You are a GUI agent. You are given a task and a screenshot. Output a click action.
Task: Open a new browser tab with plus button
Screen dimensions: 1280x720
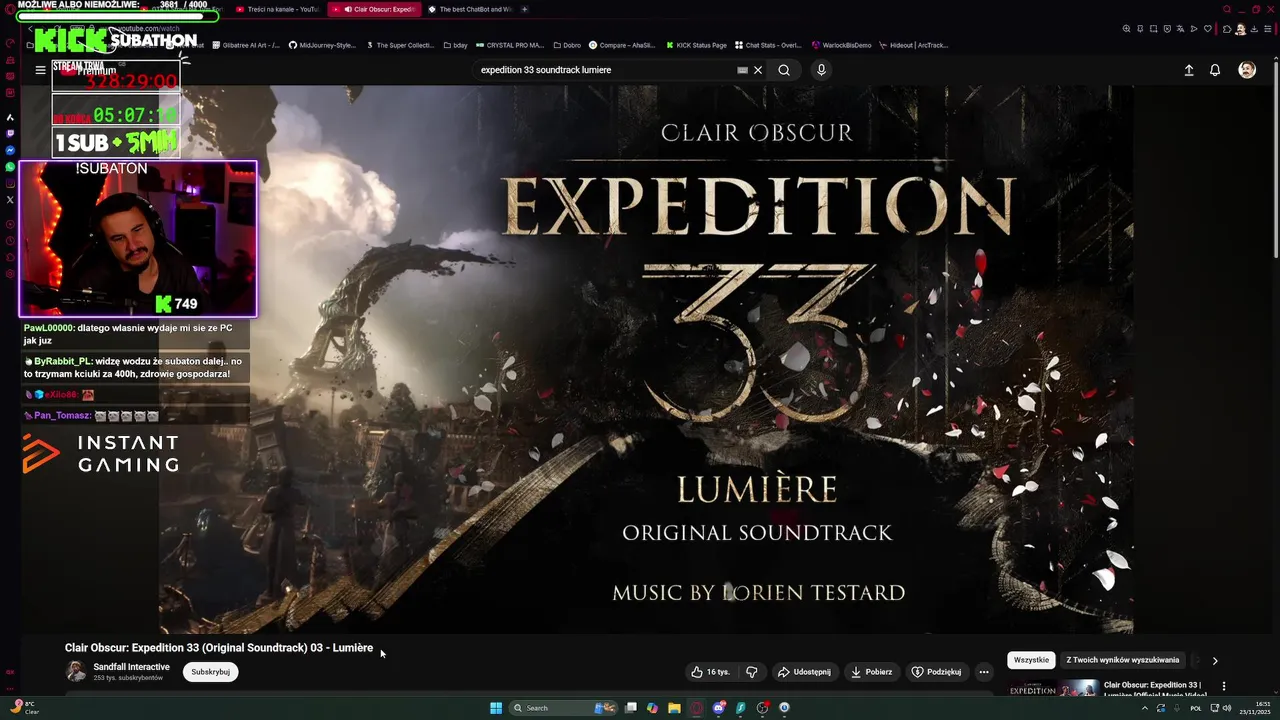(x=525, y=9)
